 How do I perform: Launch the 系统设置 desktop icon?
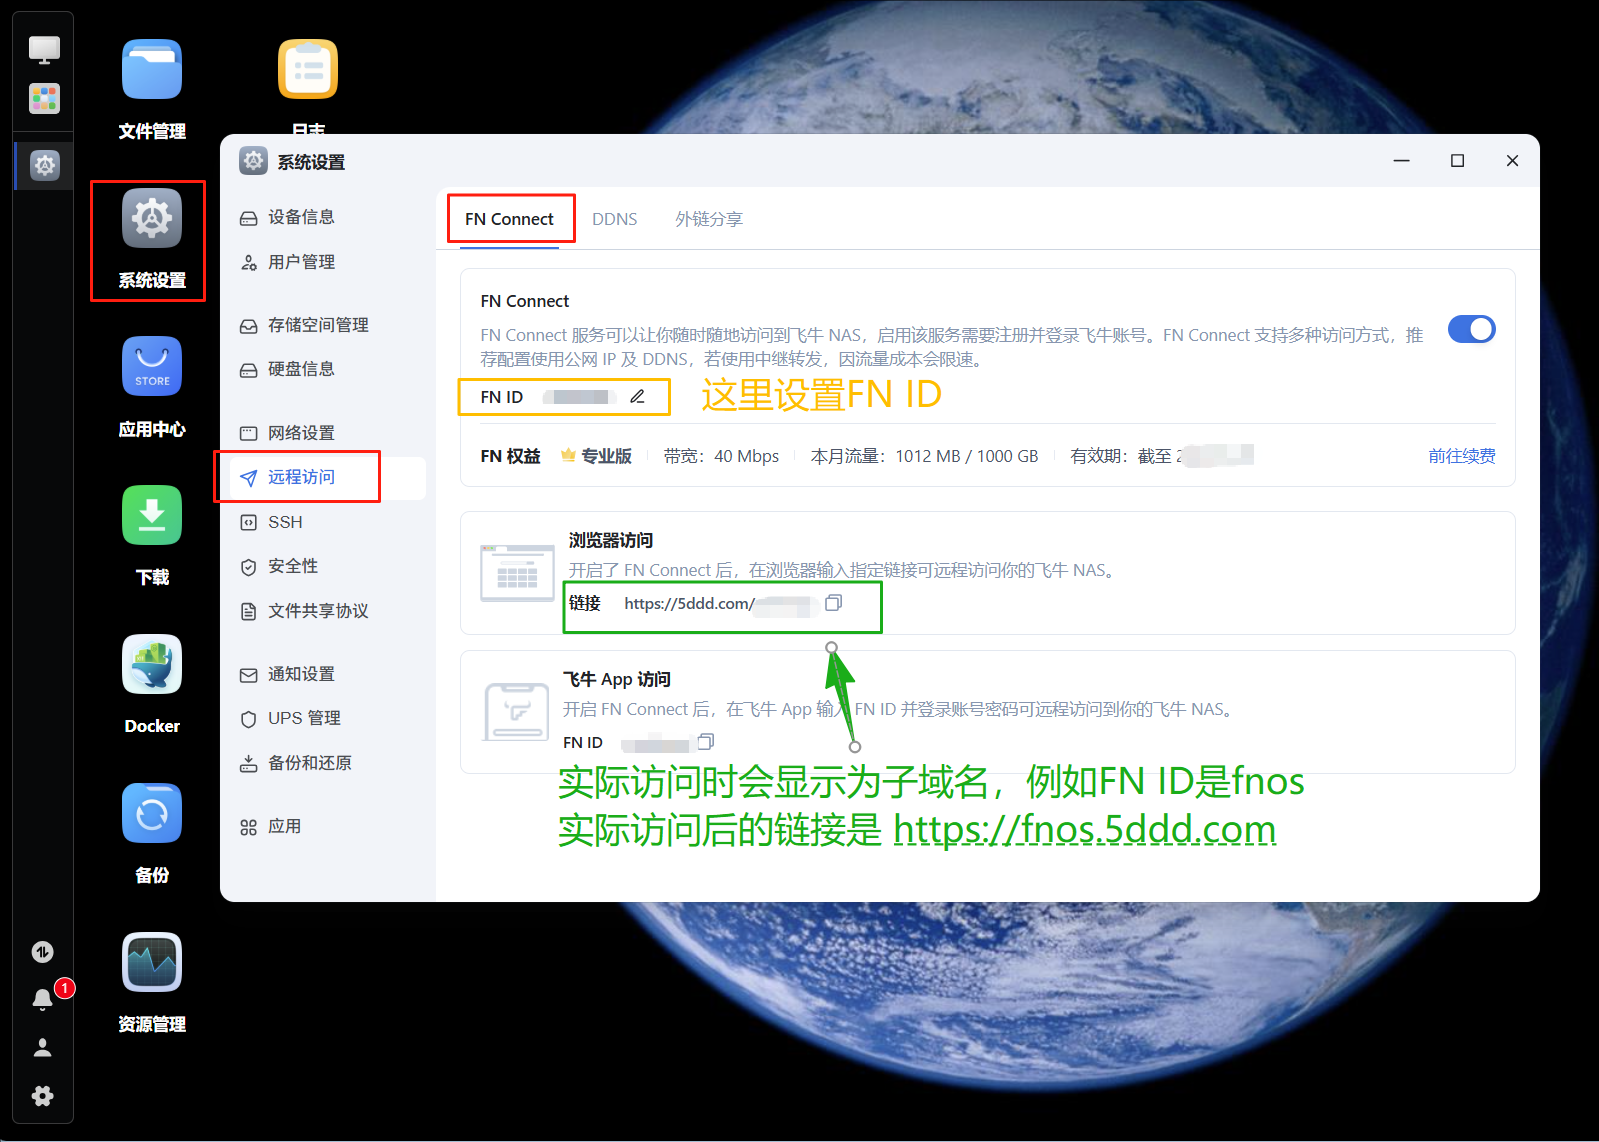pyautogui.click(x=152, y=239)
